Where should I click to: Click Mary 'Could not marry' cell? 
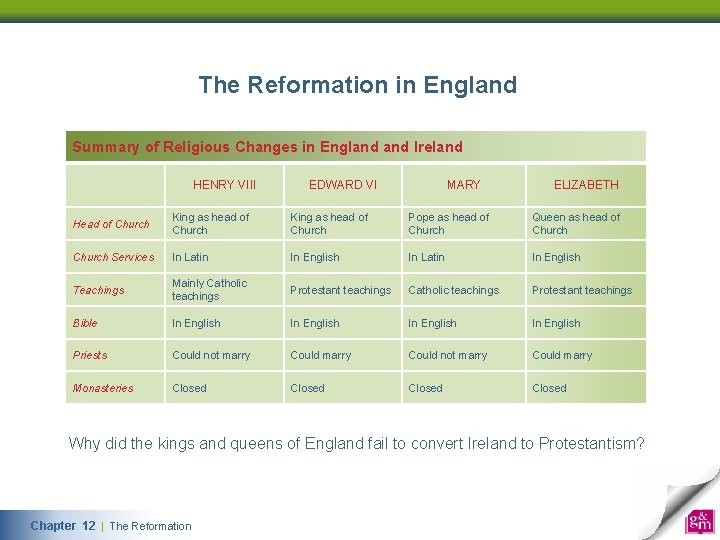[463, 355]
